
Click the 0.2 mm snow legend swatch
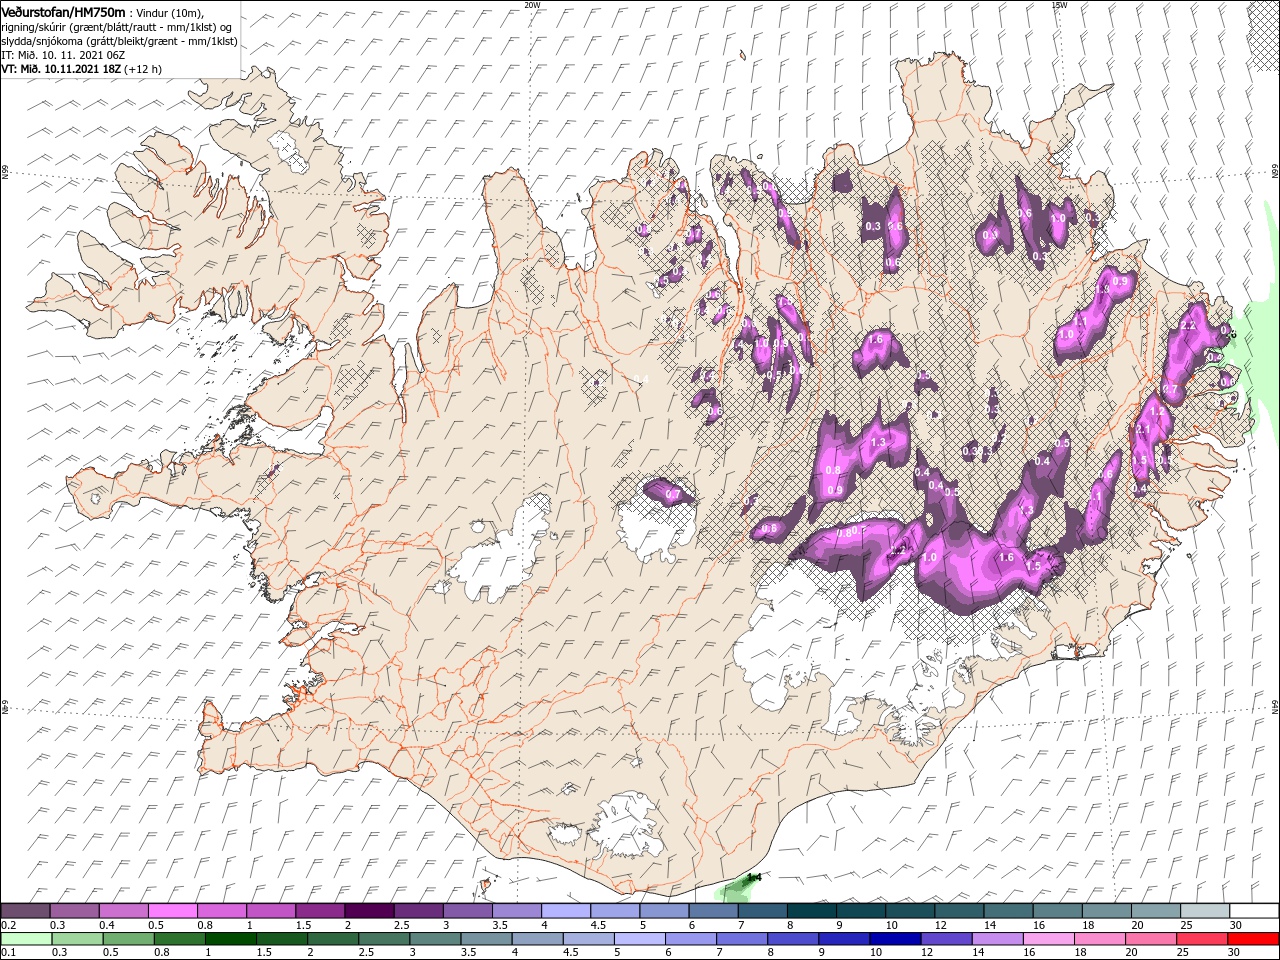[25, 910]
